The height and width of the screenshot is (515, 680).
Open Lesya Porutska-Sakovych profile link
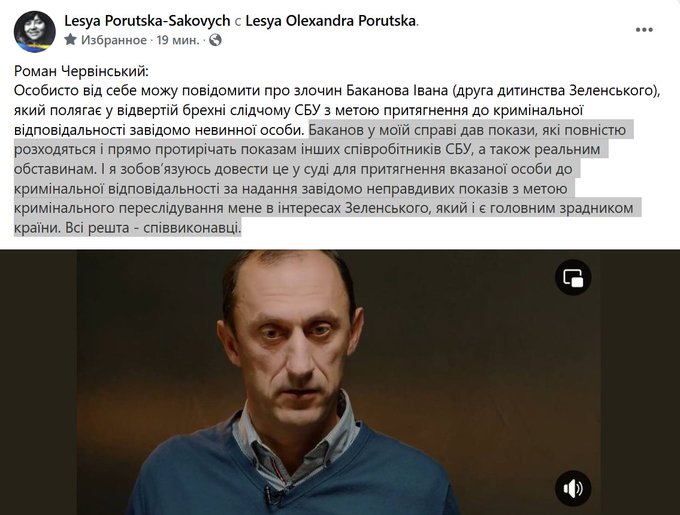click(147, 20)
